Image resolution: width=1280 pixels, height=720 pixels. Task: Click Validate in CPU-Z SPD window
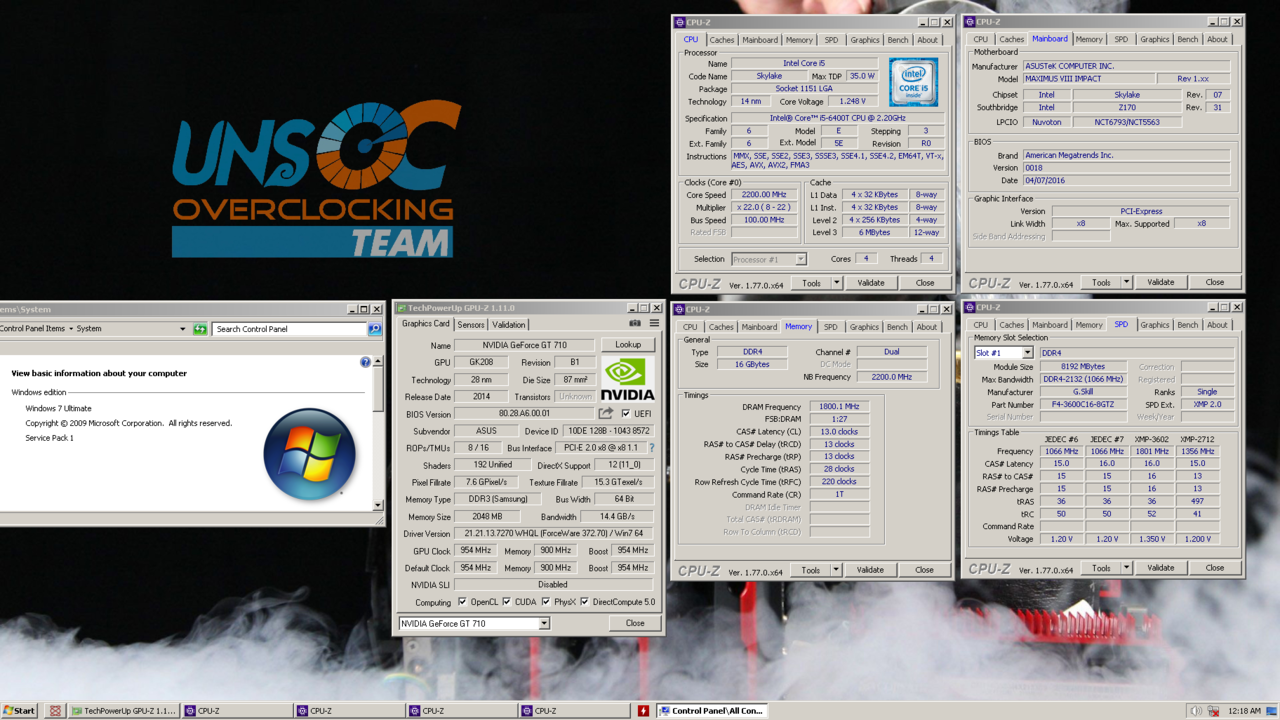[1160, 568]
